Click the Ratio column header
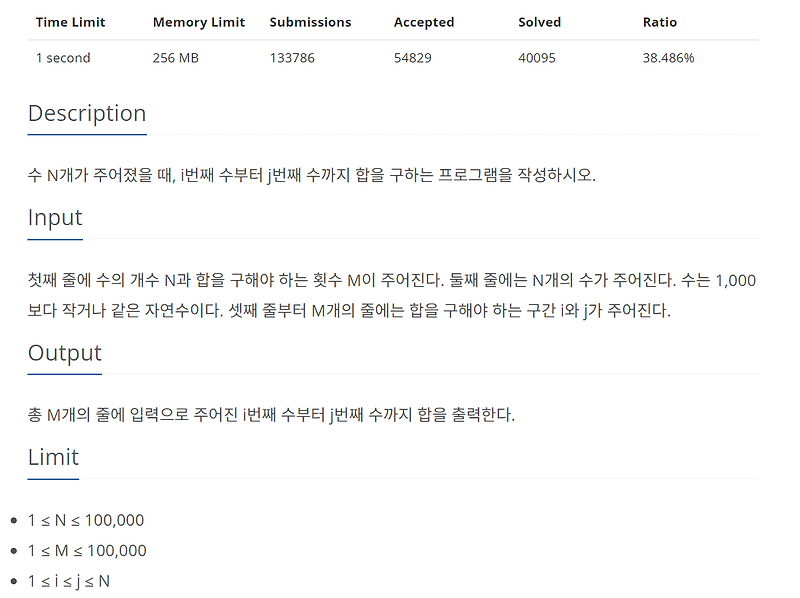 coord(660,22)
